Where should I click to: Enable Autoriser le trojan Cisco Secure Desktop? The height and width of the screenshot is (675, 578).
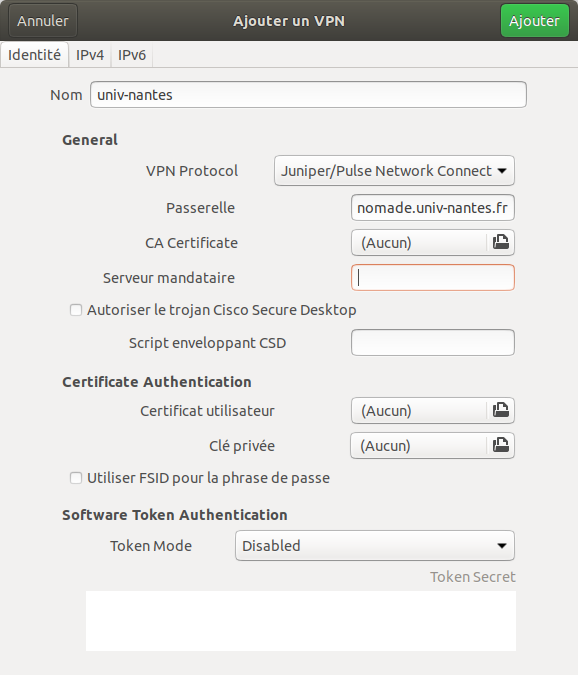[x=76, y=310]
